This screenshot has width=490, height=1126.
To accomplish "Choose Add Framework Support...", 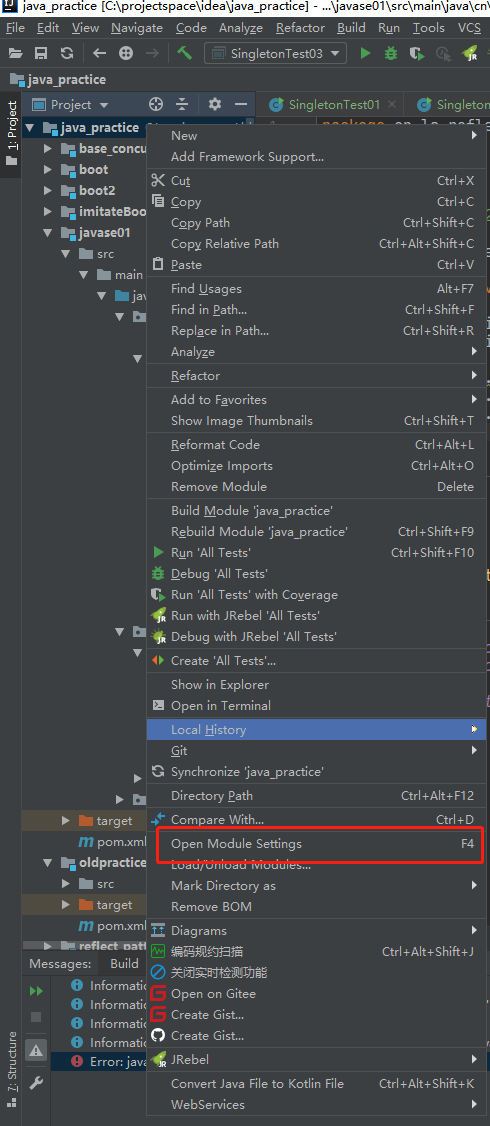I will tap(314, 157).
